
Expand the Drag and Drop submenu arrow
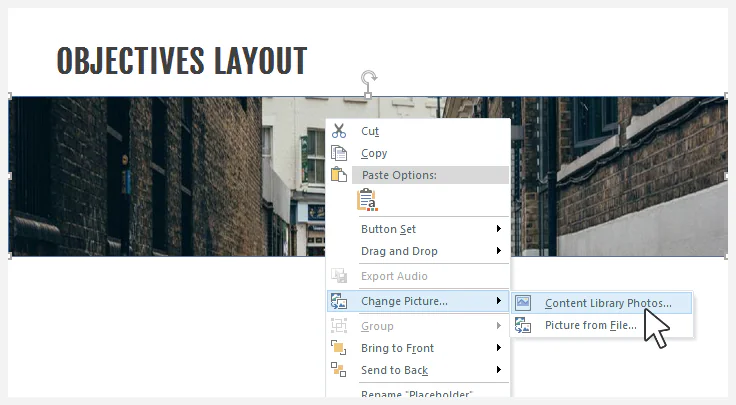click(498, 251)
